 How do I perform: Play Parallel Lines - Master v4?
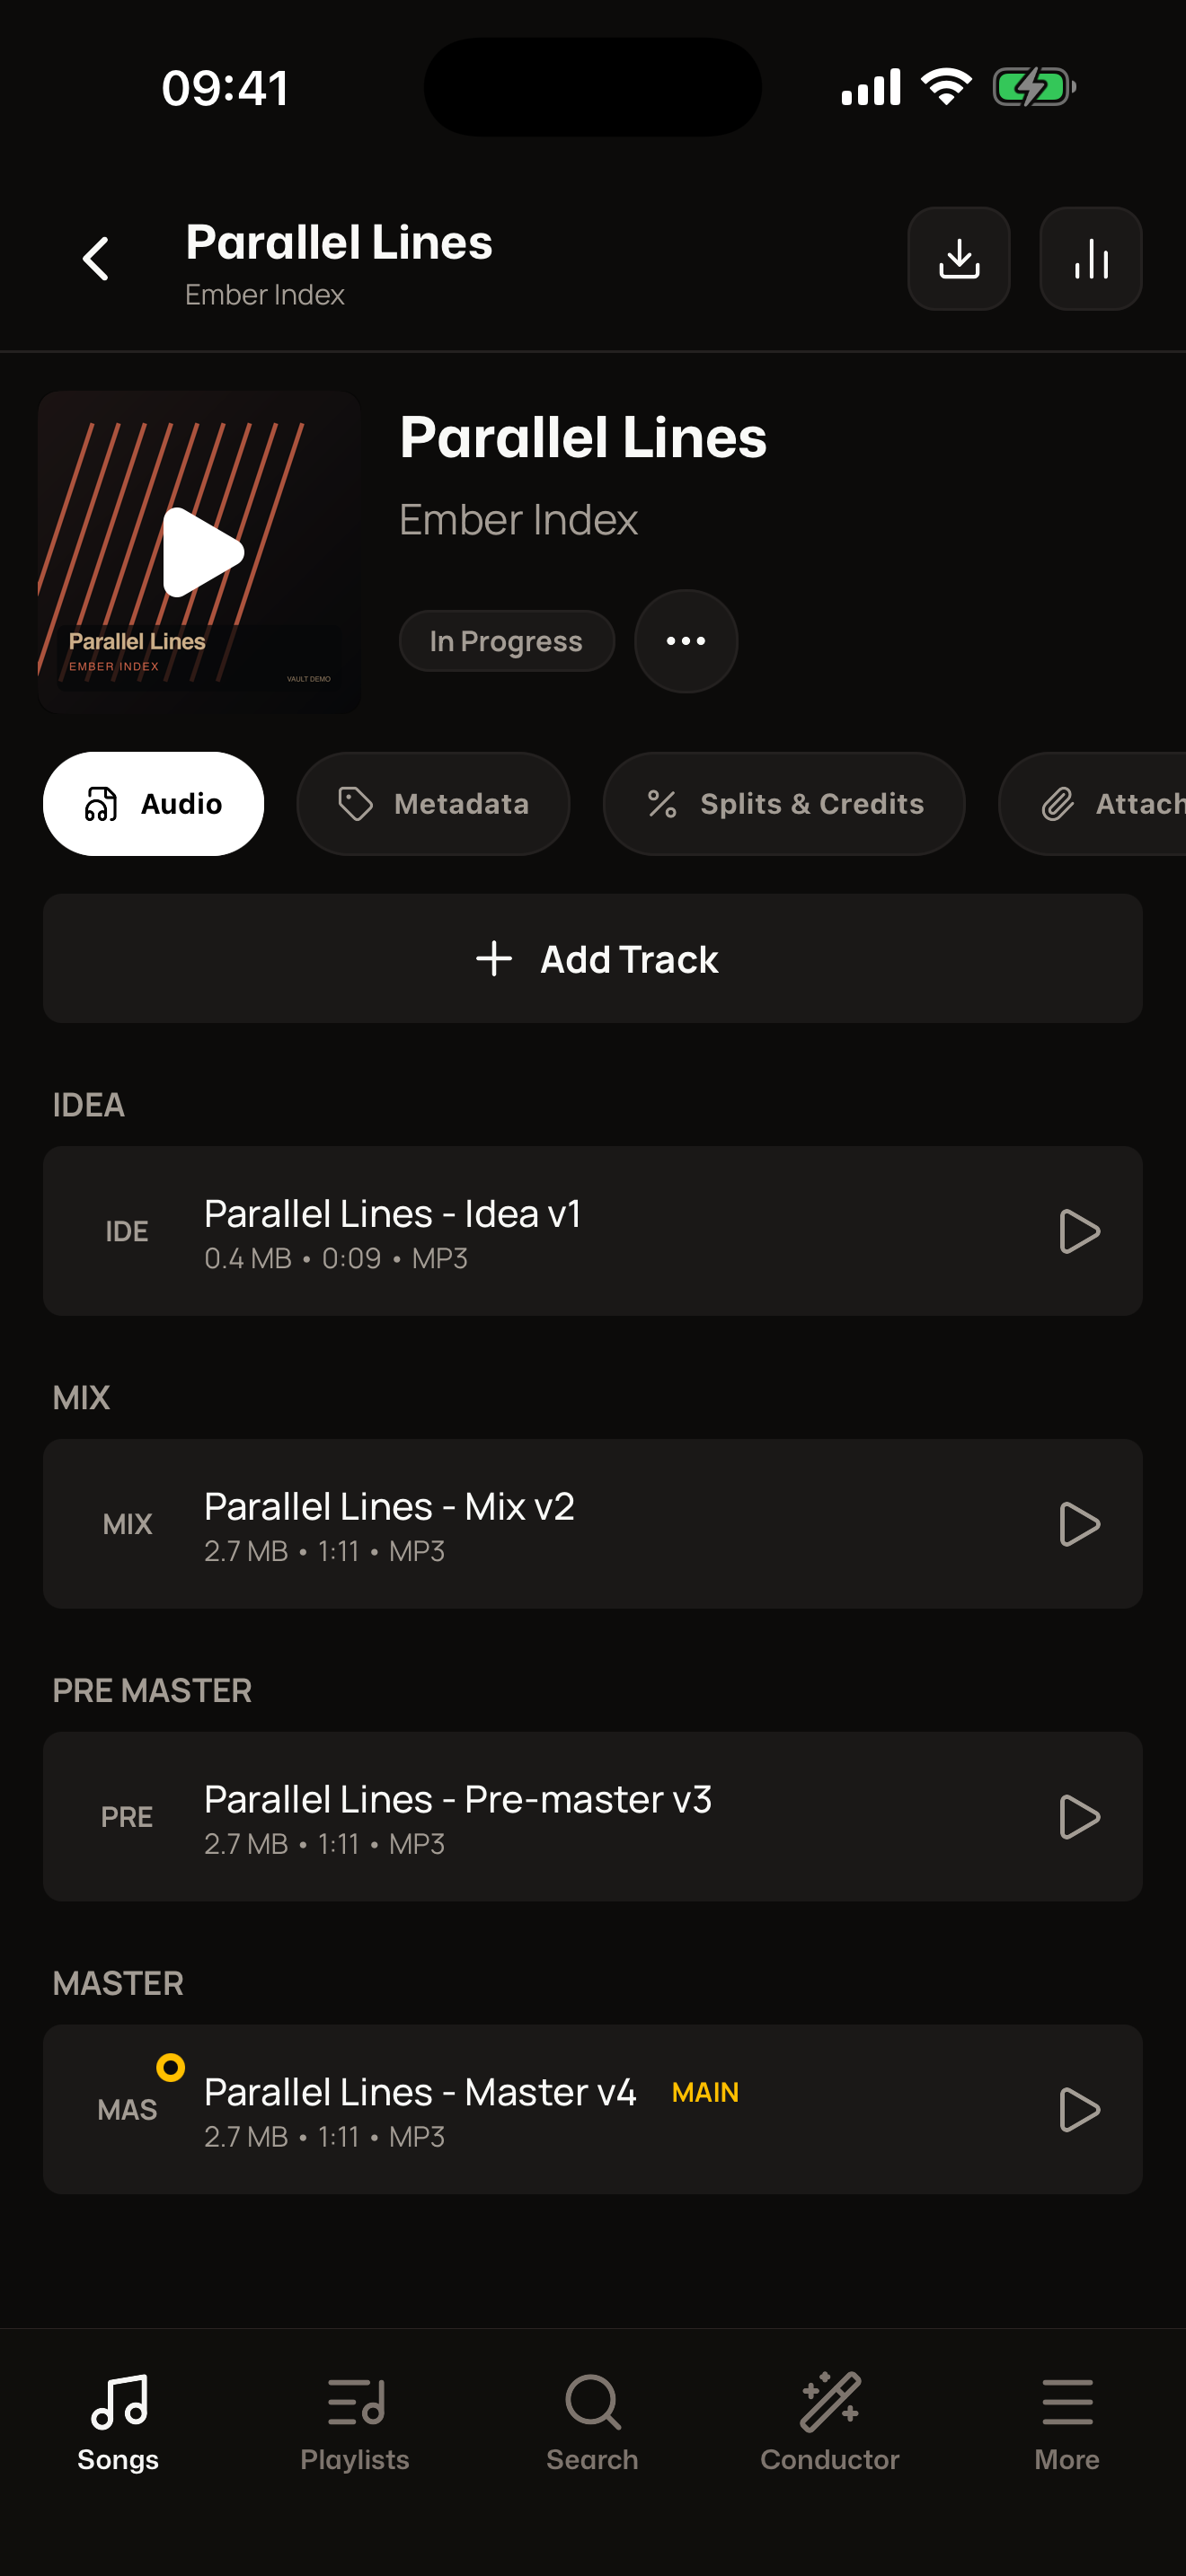coord(1079,2110)
